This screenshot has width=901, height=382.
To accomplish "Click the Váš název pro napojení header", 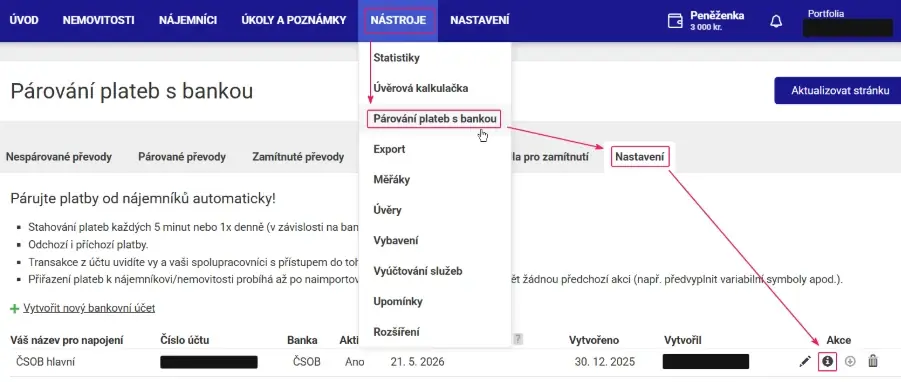I will pos(67,340).
